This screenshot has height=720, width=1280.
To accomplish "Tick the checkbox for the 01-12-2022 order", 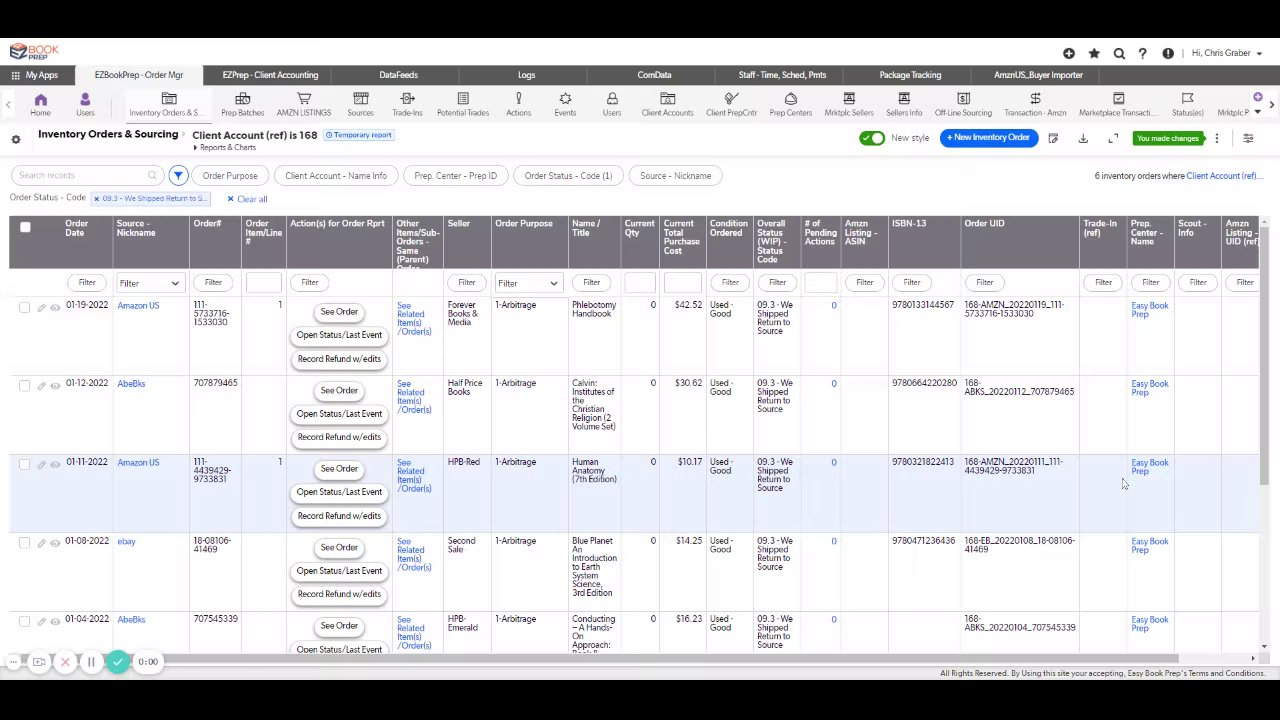I will tap(25, 385).
